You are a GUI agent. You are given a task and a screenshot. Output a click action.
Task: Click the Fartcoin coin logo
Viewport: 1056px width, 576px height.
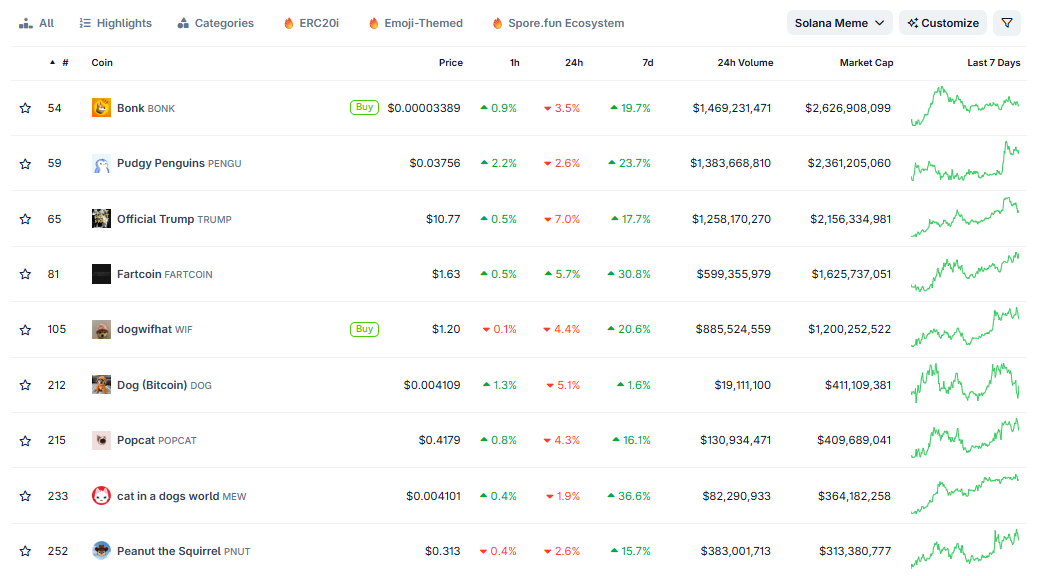point(101,274)
